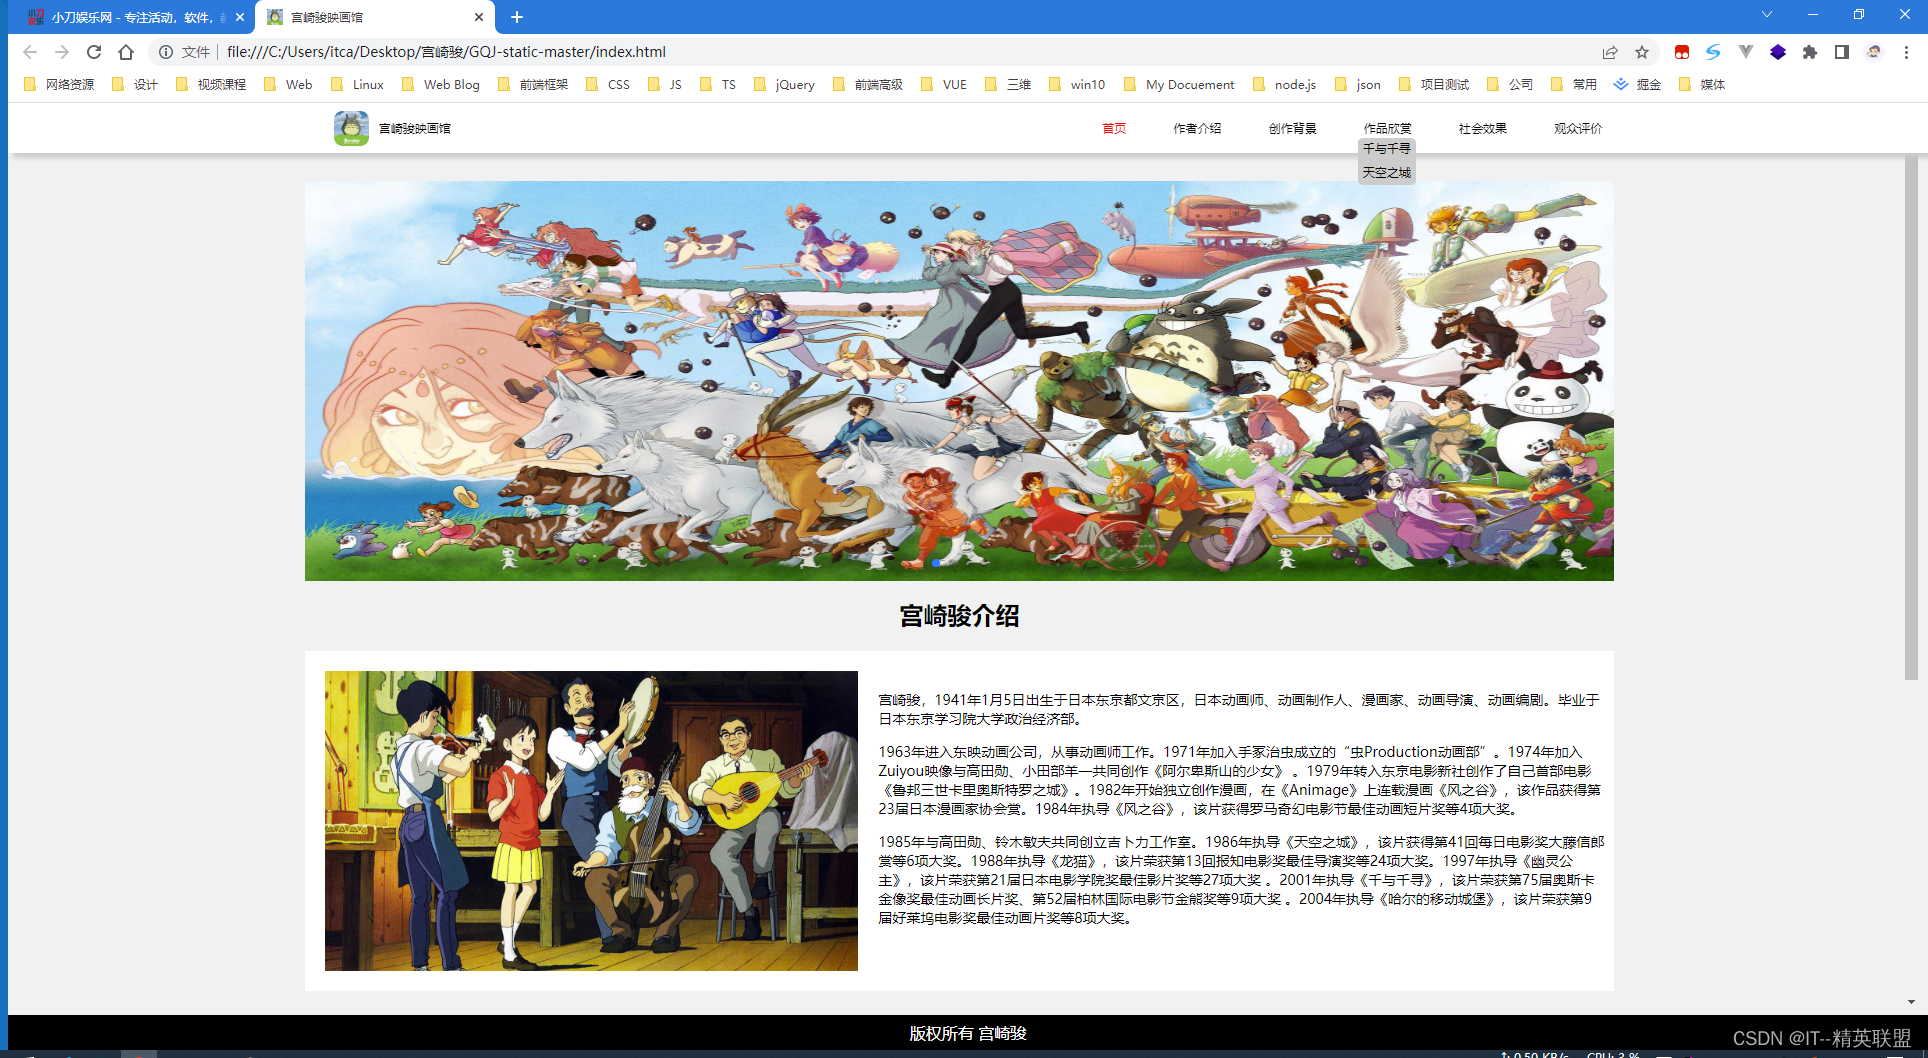The height and width of the screenshot is (1058, 1928).
Task: Bookmark this page with star icon
Action: [1642, 52]
